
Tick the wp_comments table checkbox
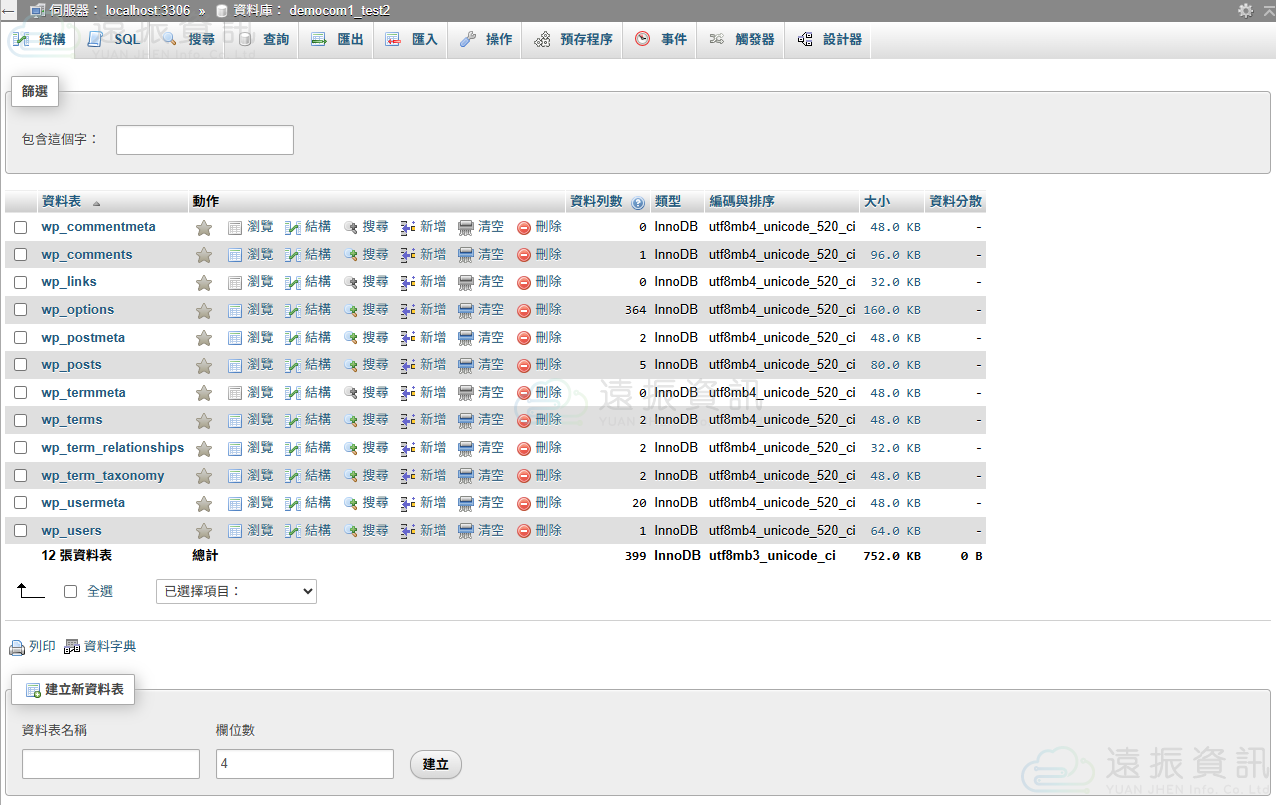coord(20,255)
